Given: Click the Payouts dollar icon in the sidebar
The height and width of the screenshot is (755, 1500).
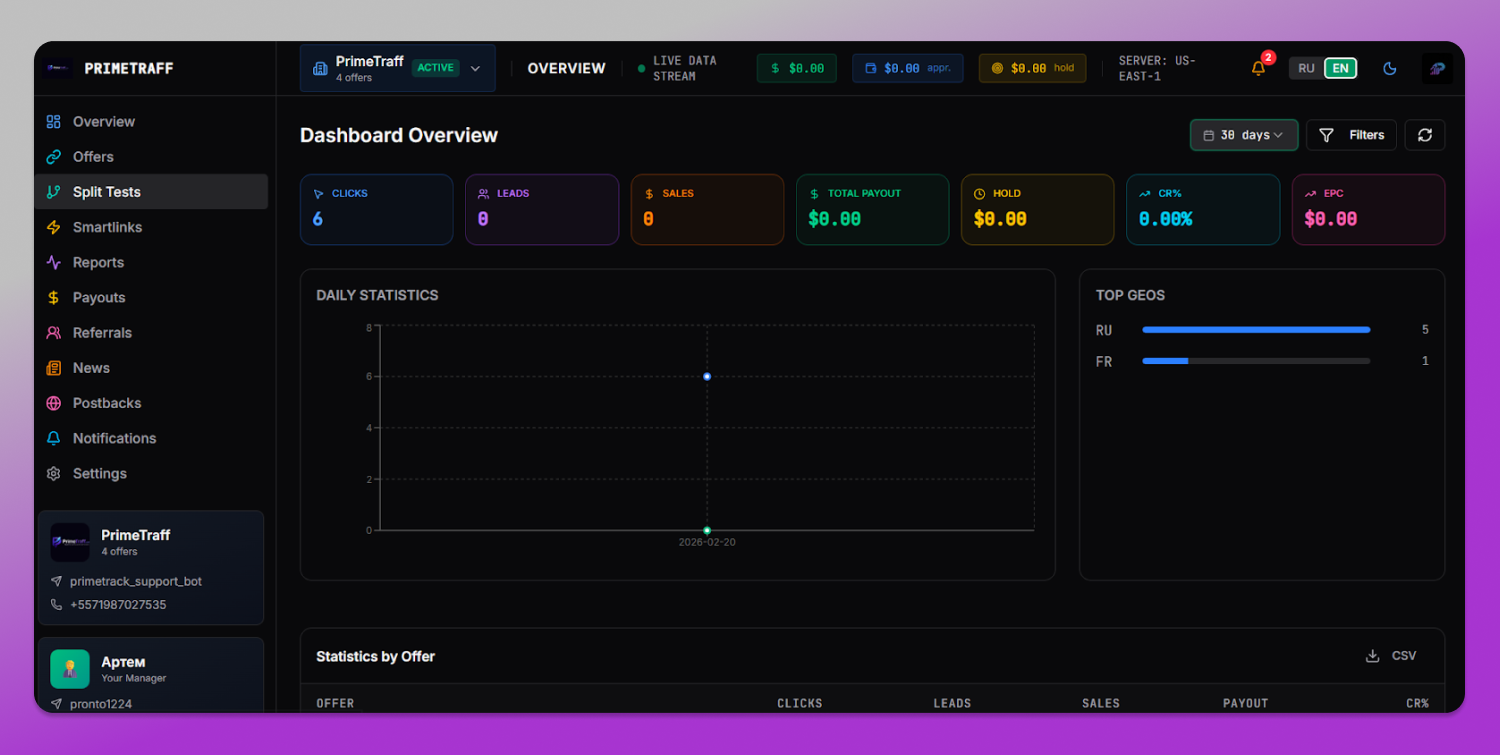Looking at the screenshot, I should (x=54, y=297).
